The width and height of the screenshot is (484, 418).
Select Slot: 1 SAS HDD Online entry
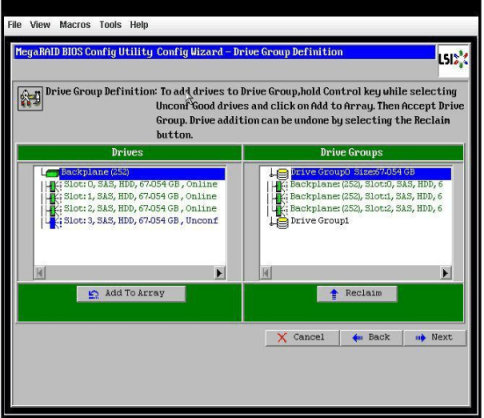[x=140, y=196]
